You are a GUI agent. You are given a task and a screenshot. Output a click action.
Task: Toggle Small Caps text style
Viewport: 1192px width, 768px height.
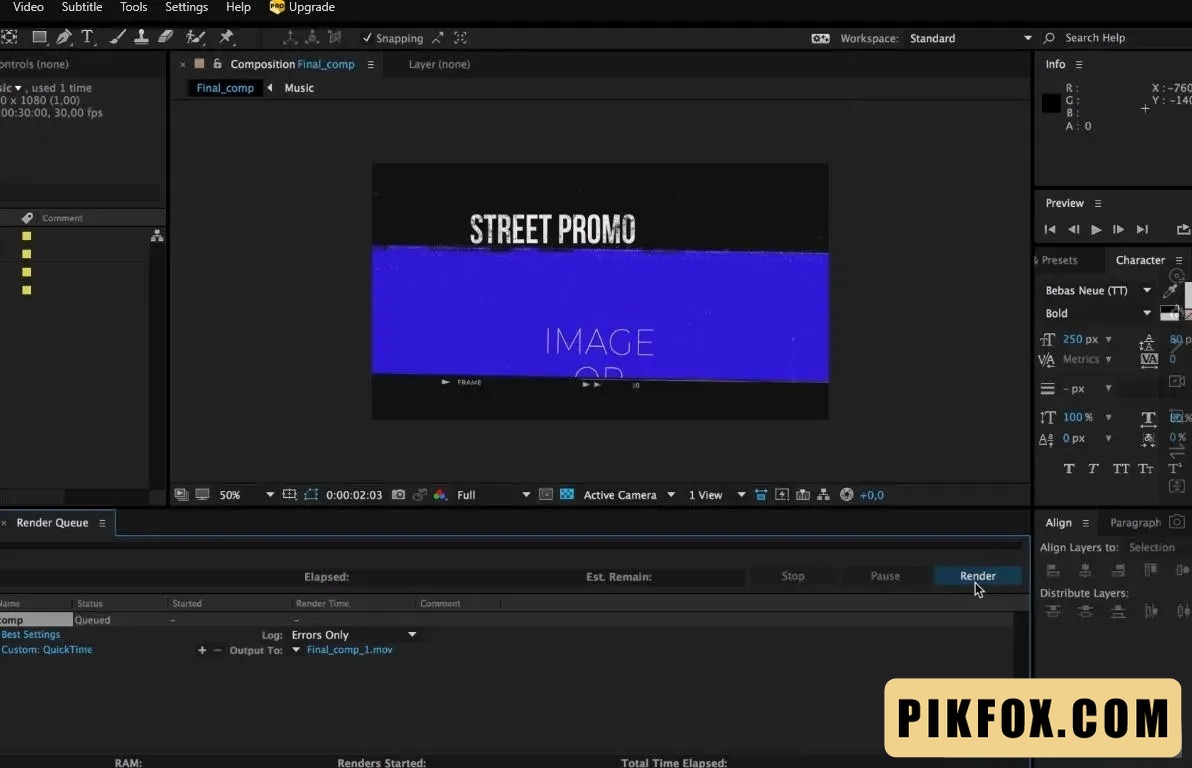1146,468
